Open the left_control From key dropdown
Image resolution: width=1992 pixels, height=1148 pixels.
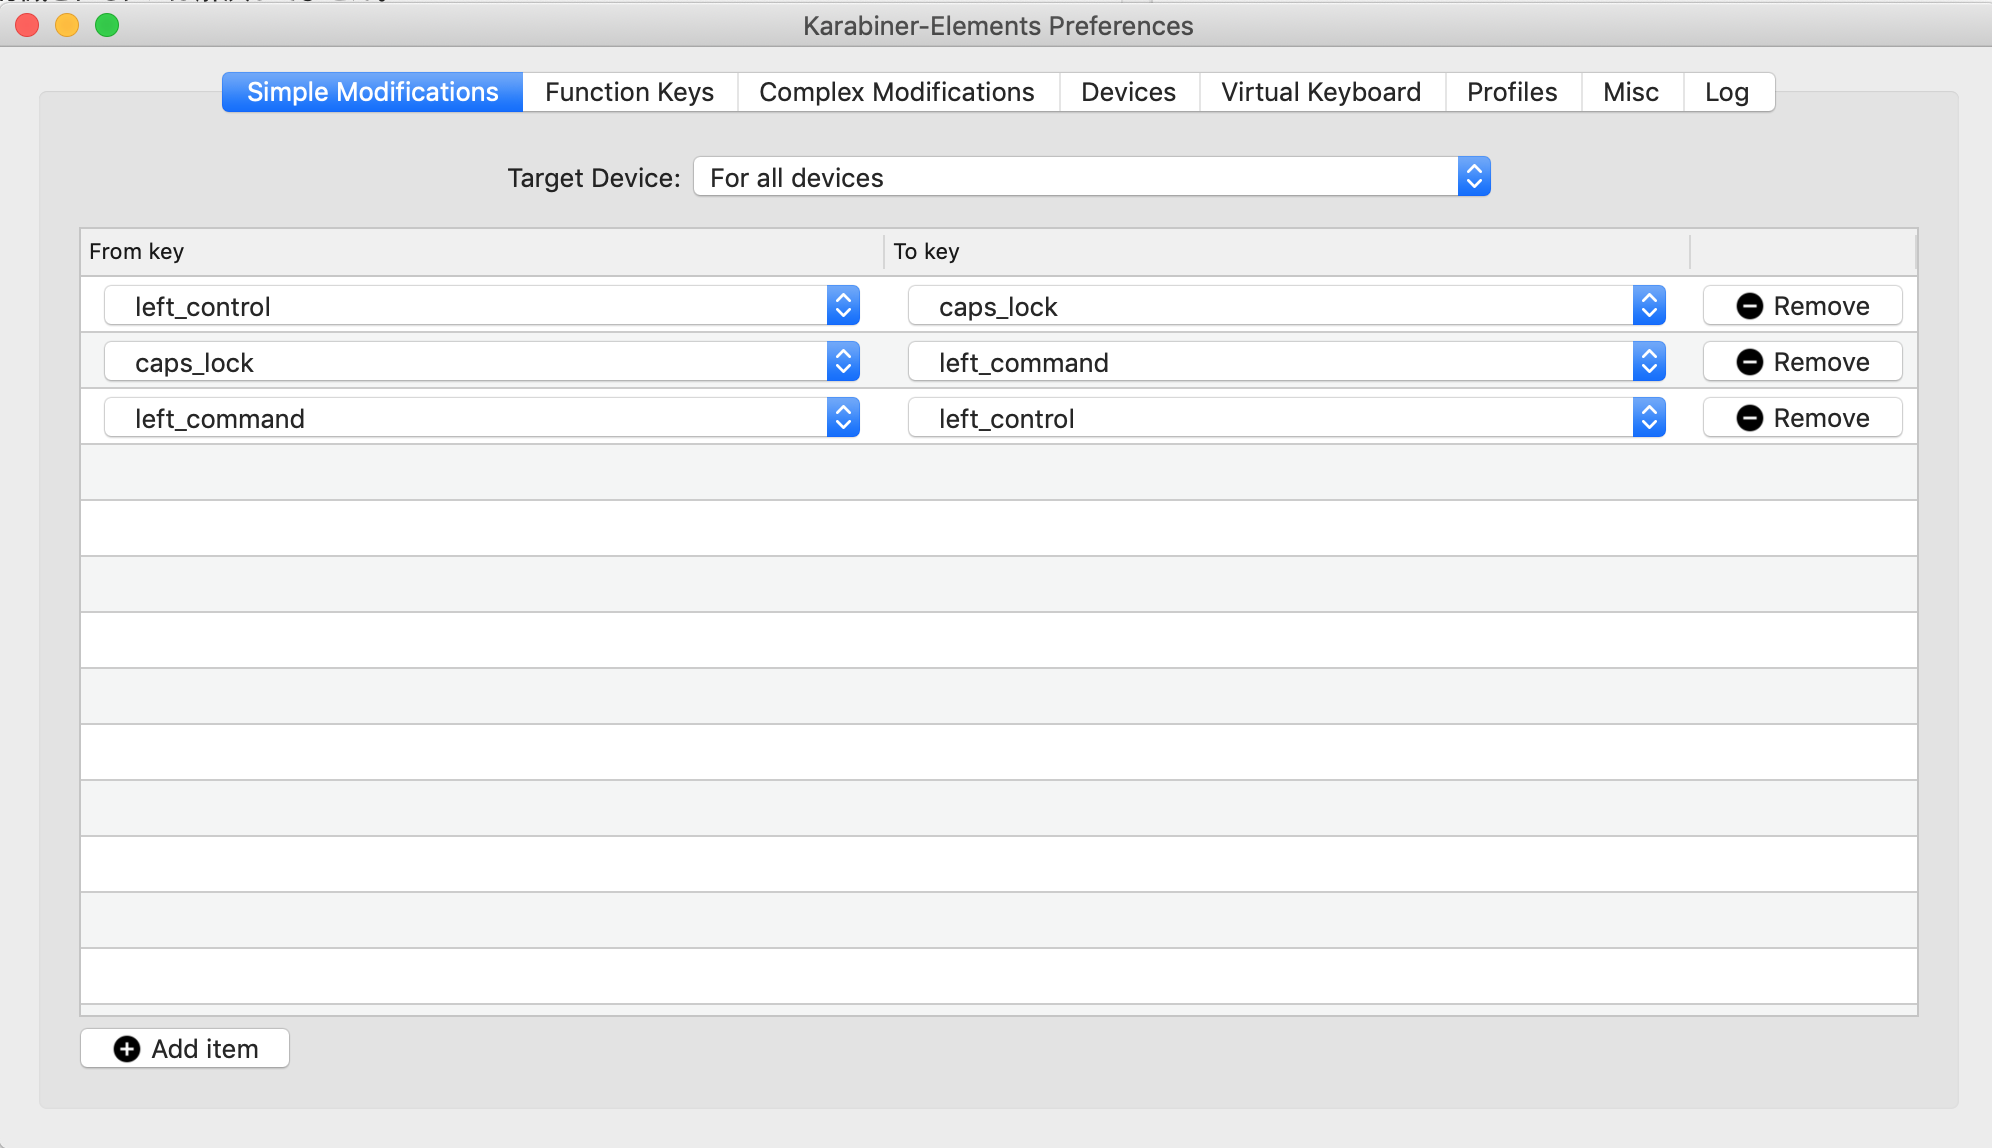pos(482,306)
